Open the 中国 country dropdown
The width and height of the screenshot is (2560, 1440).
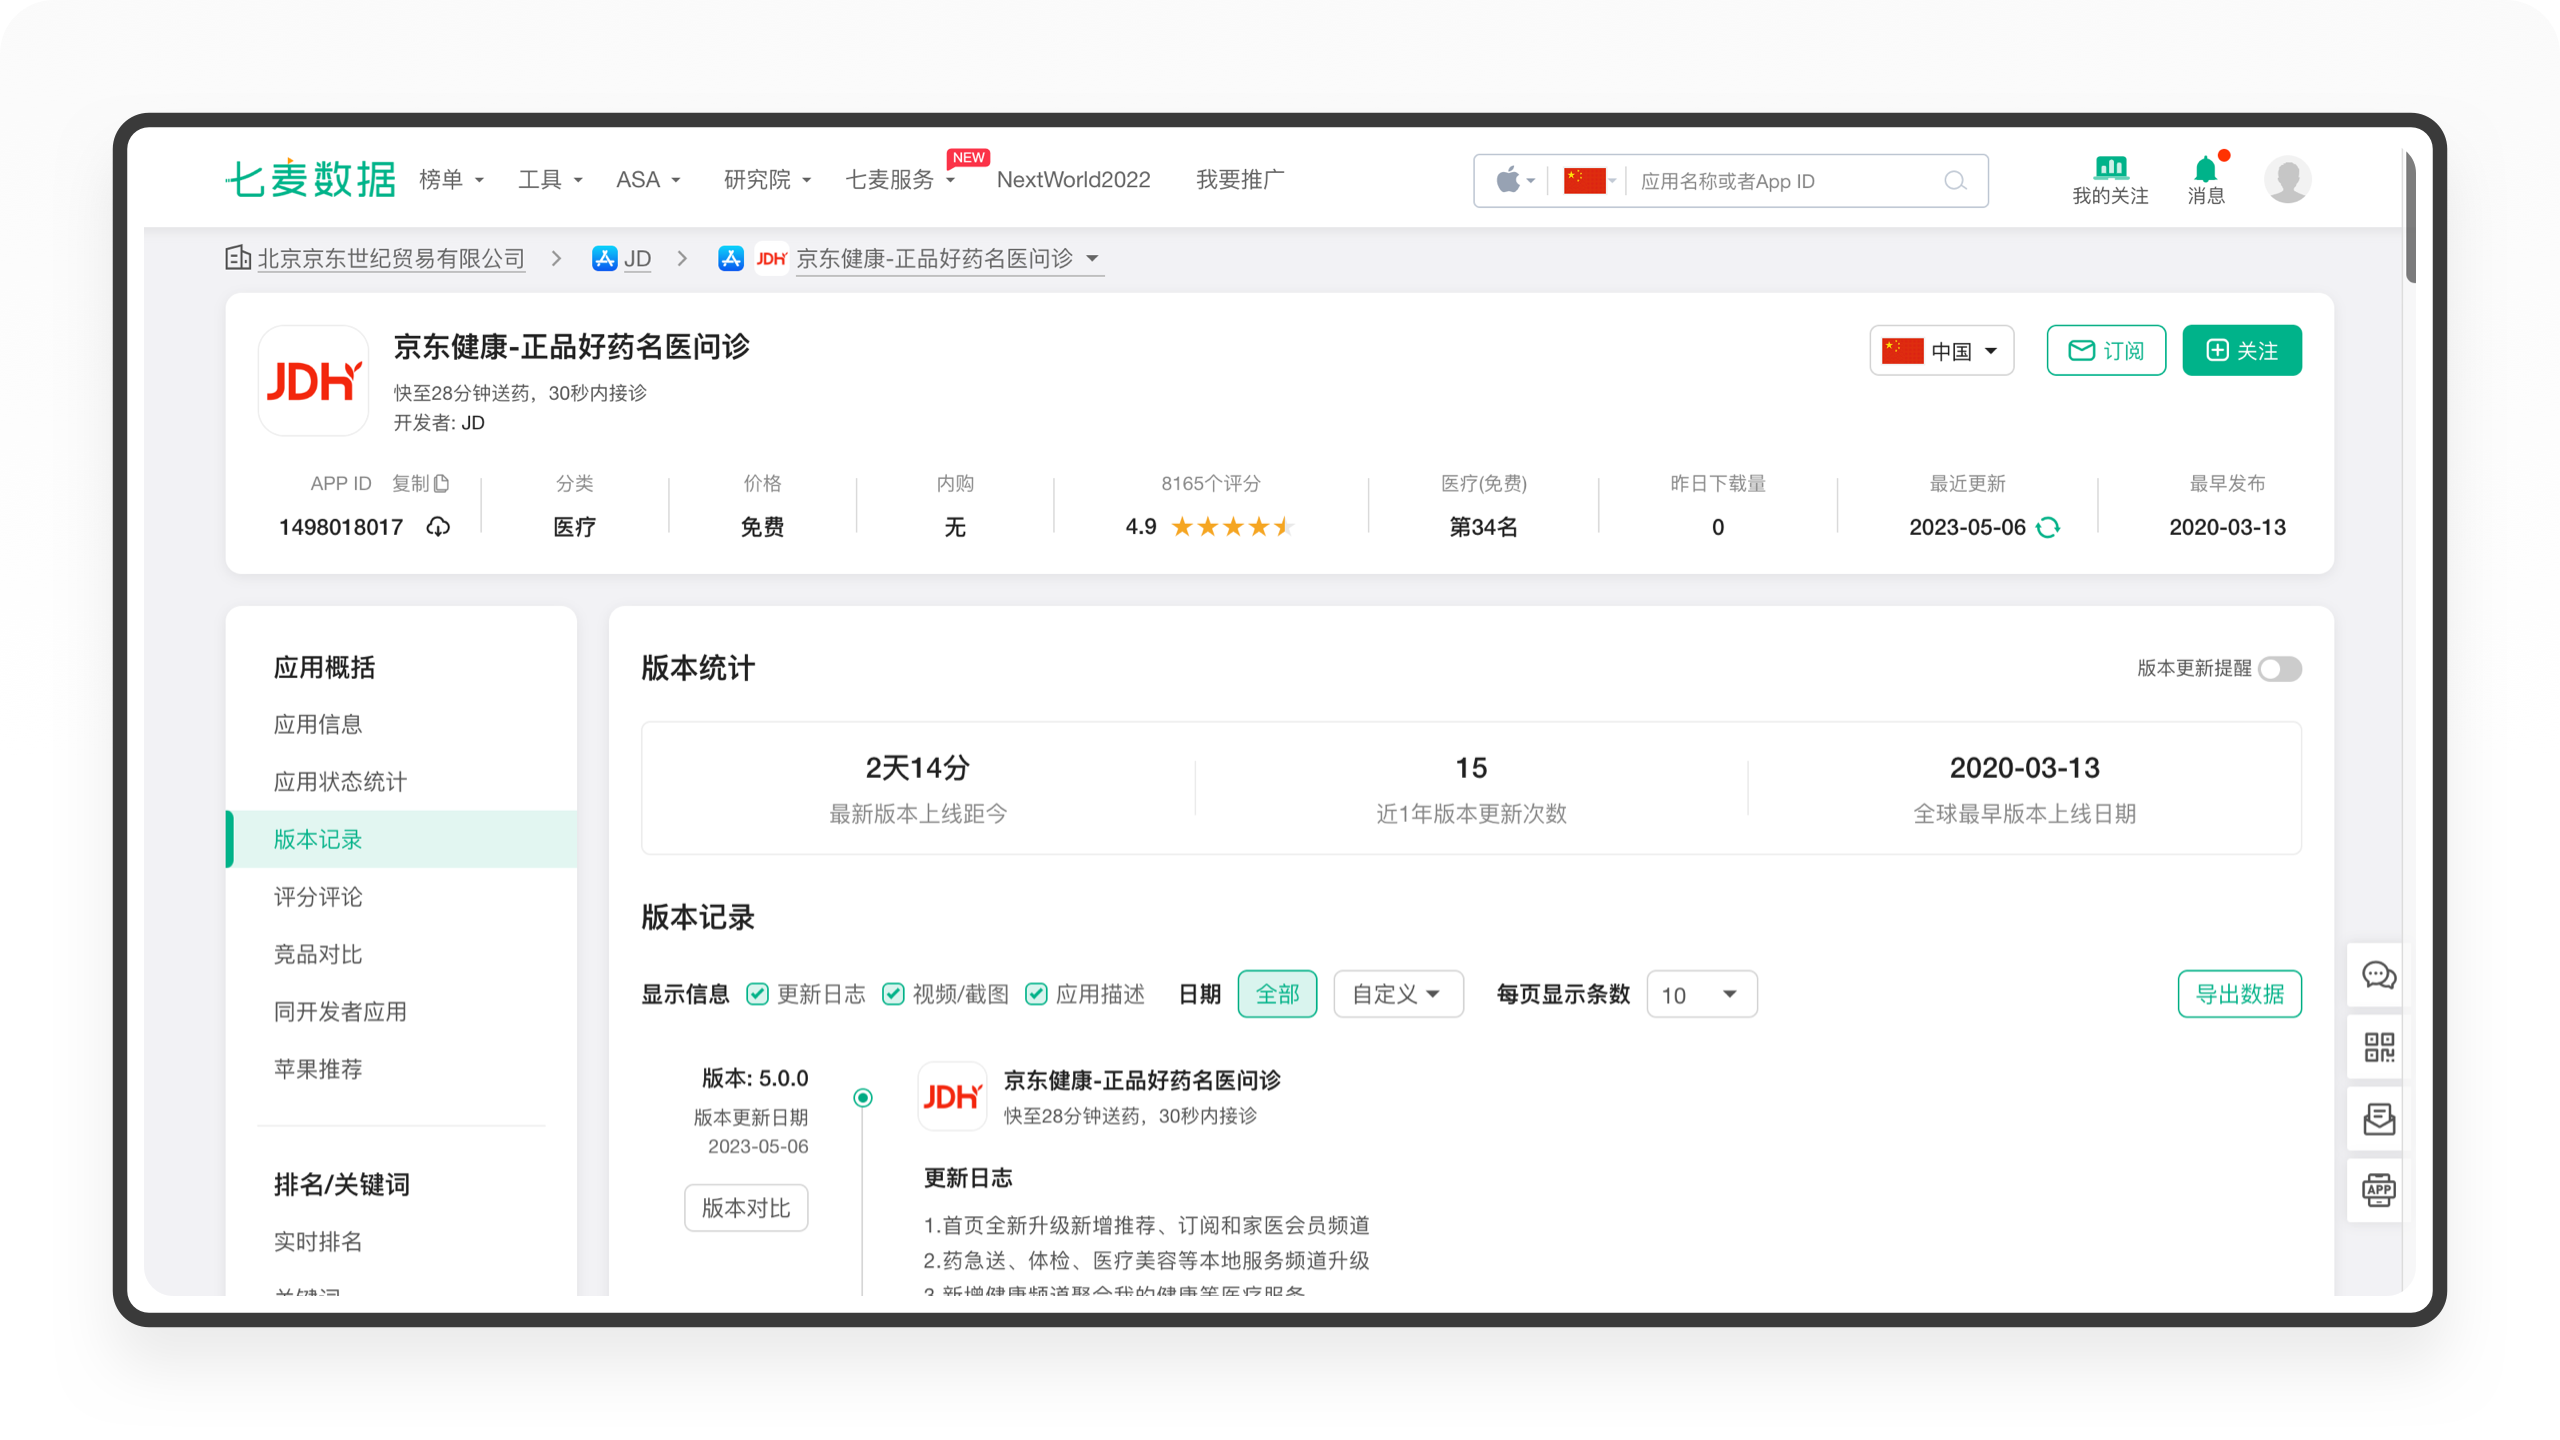point(1941,351)
